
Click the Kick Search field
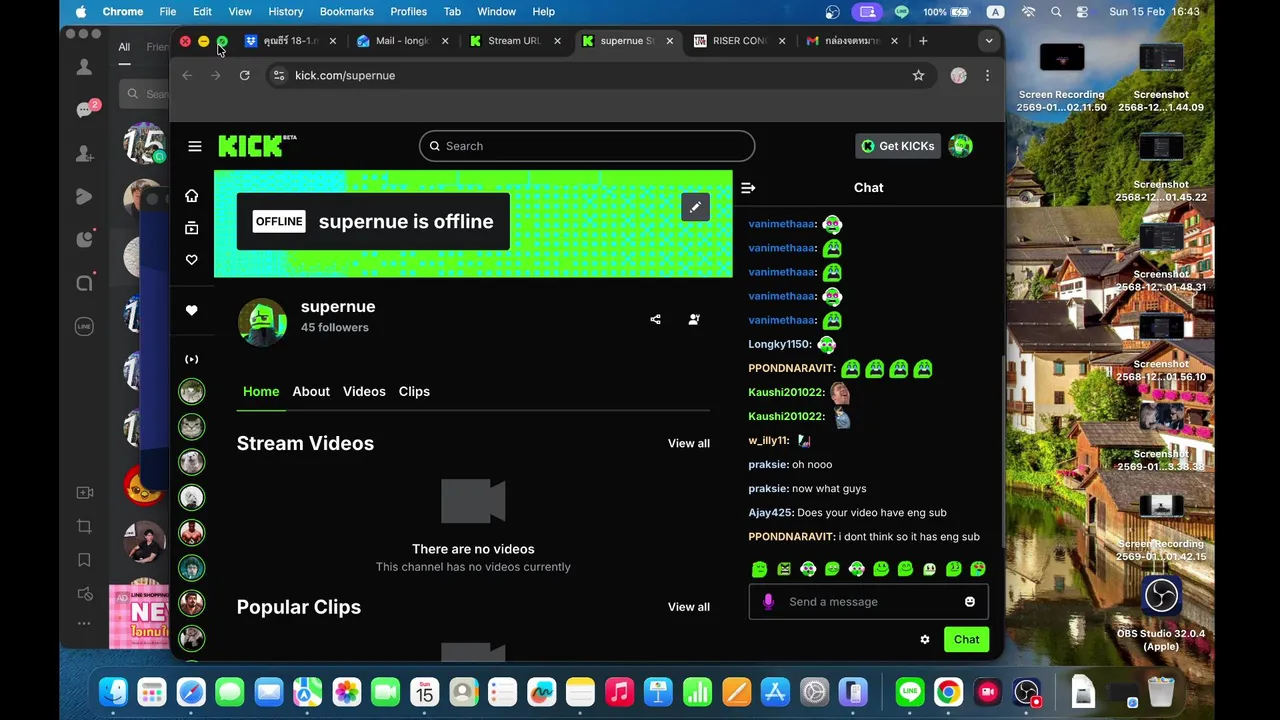[x=587, y=146]
